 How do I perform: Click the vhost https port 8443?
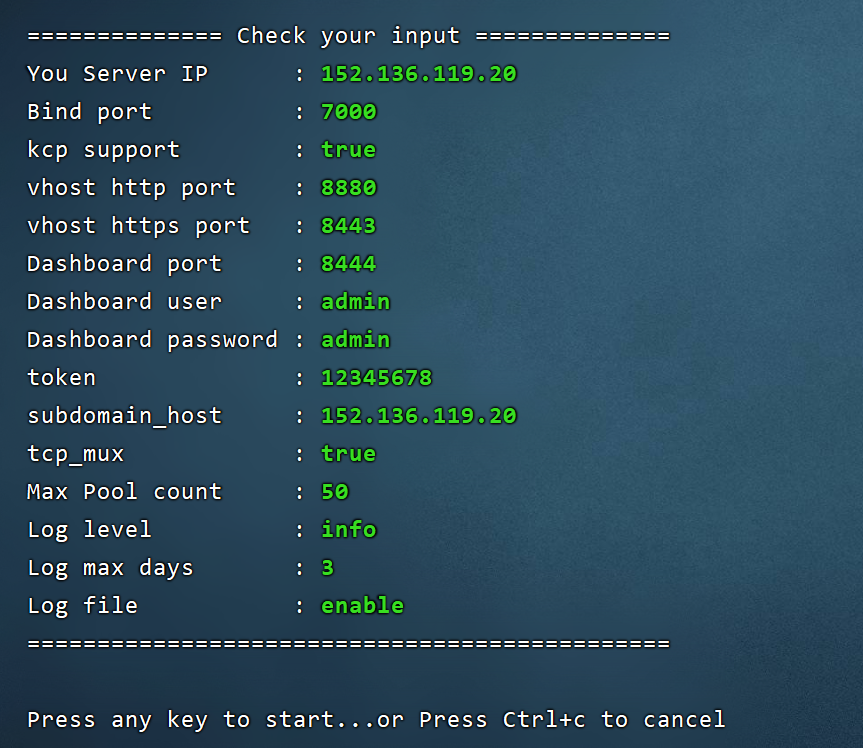click(x=349, y=226)
